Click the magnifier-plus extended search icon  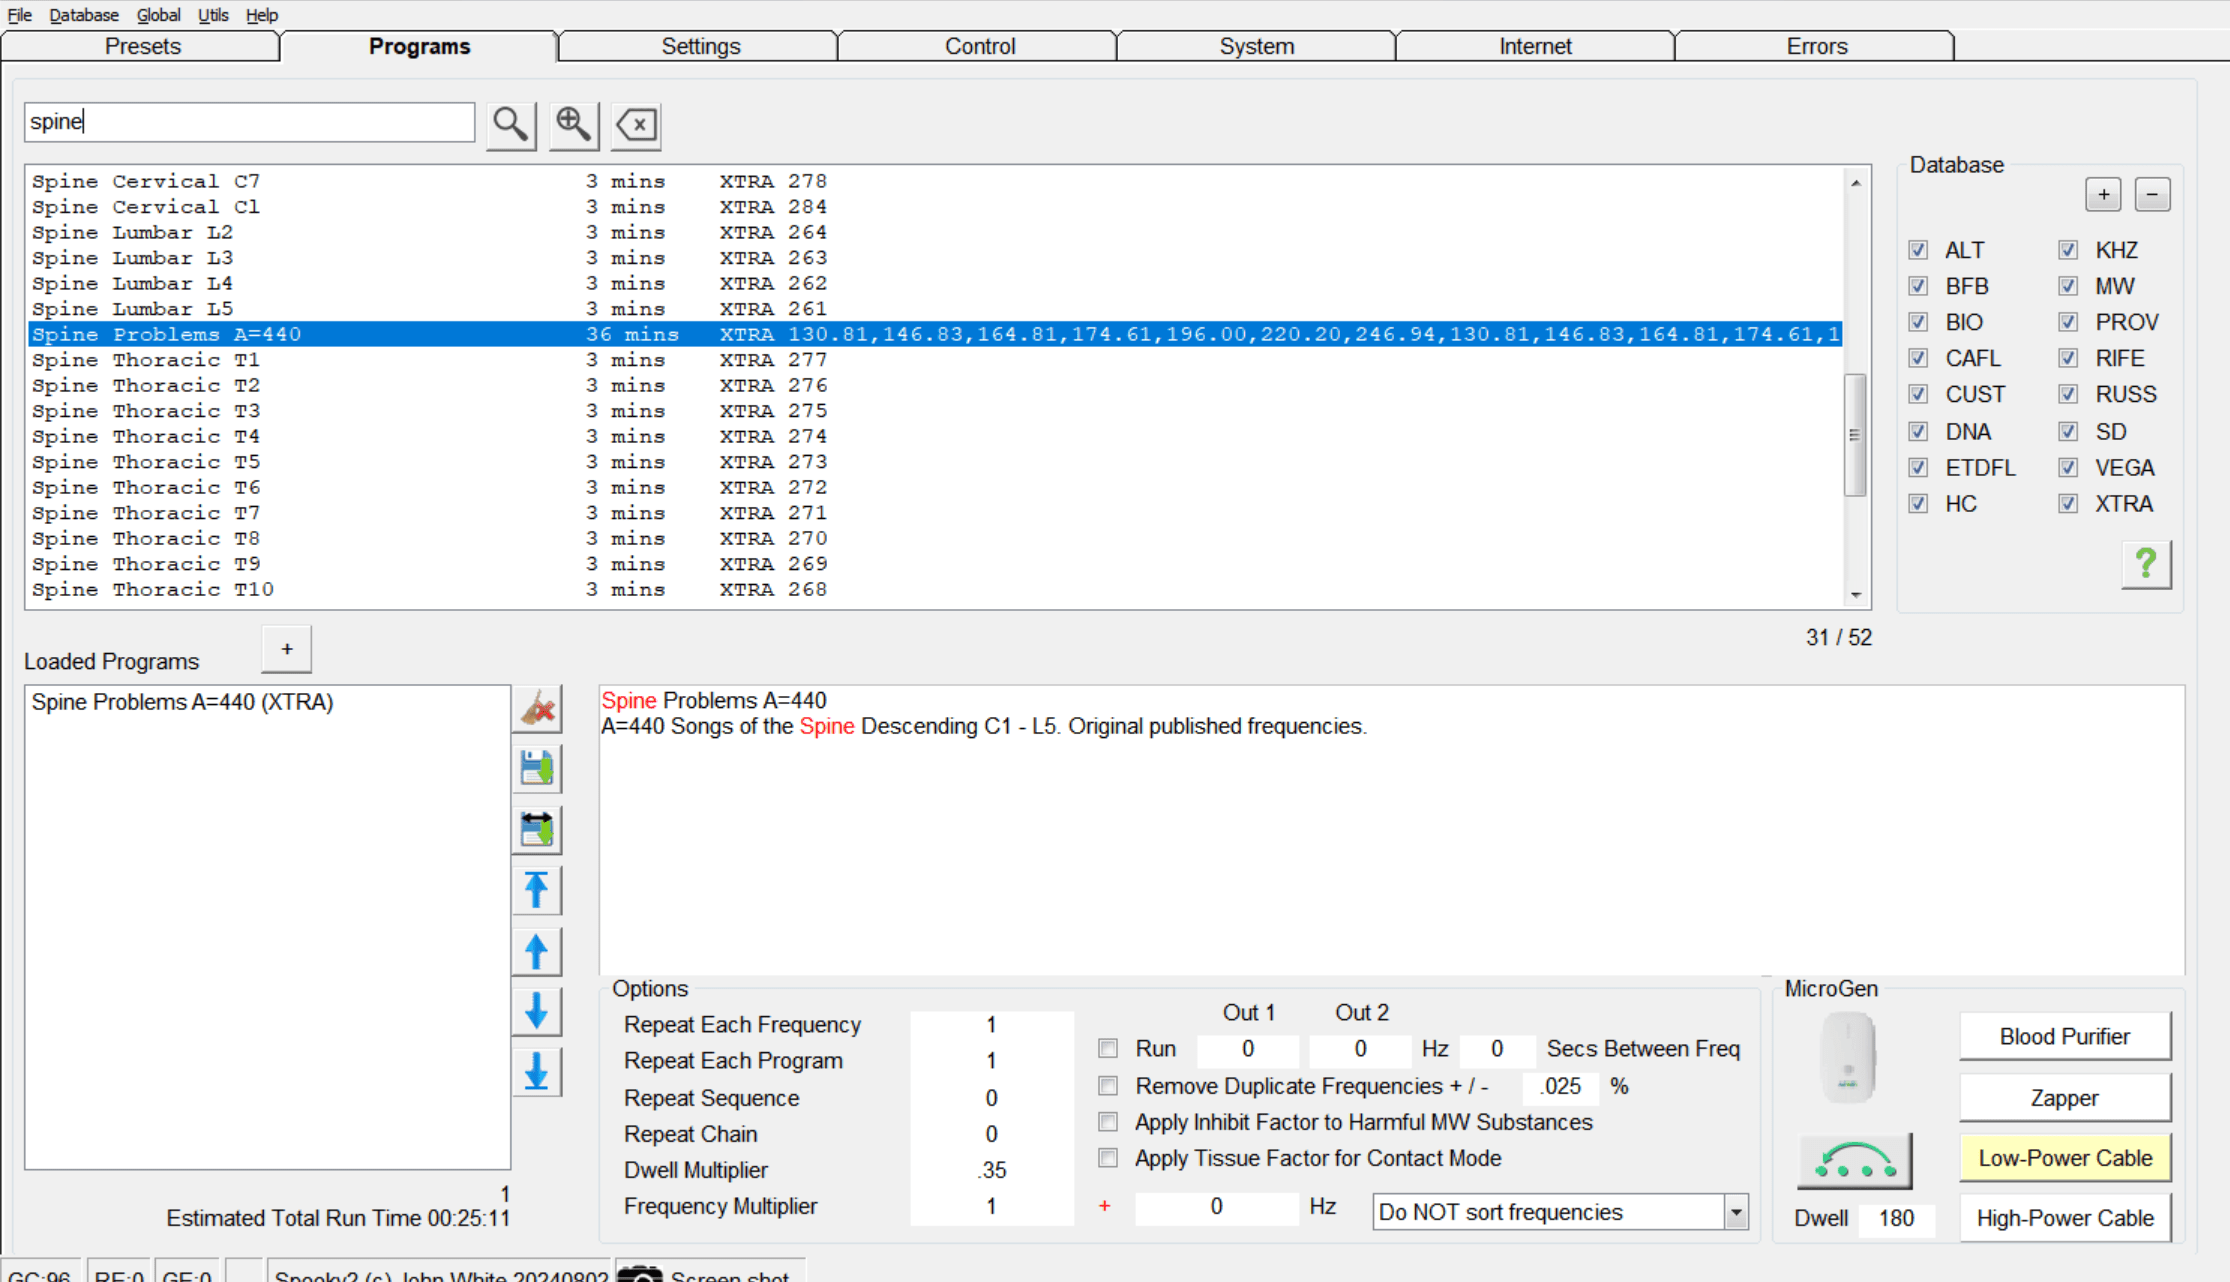point(574,125)
